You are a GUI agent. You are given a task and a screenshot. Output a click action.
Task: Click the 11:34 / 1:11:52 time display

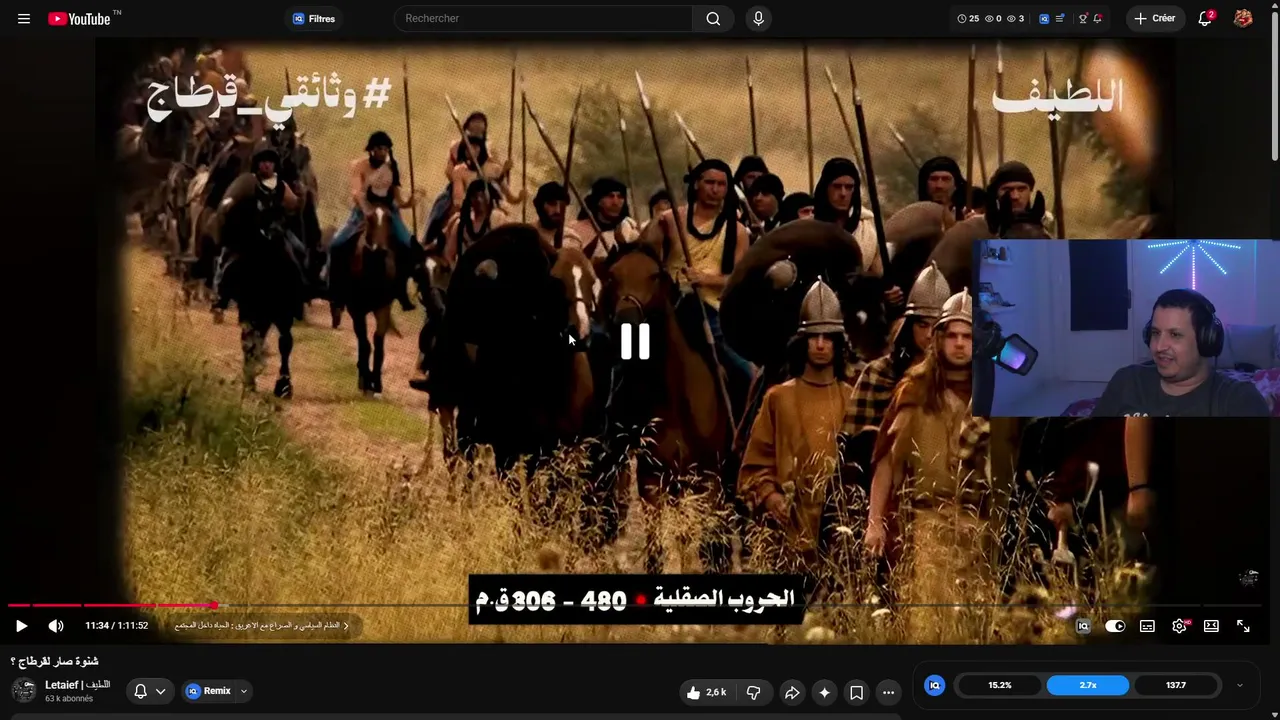pos(116,626)
